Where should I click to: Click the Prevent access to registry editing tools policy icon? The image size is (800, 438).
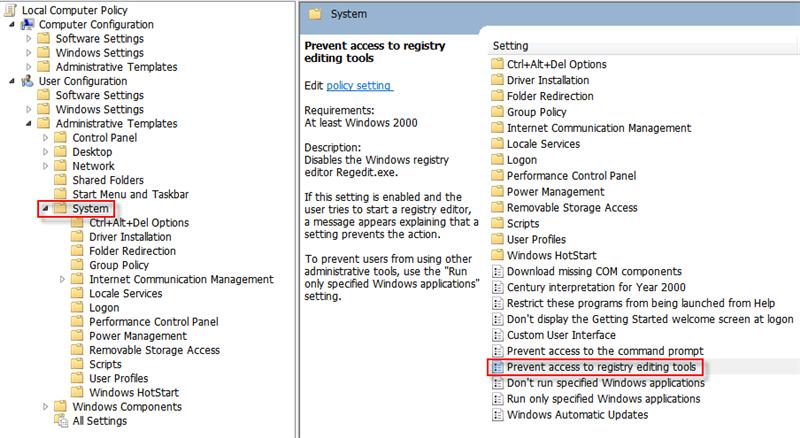[x=497, y=367]
